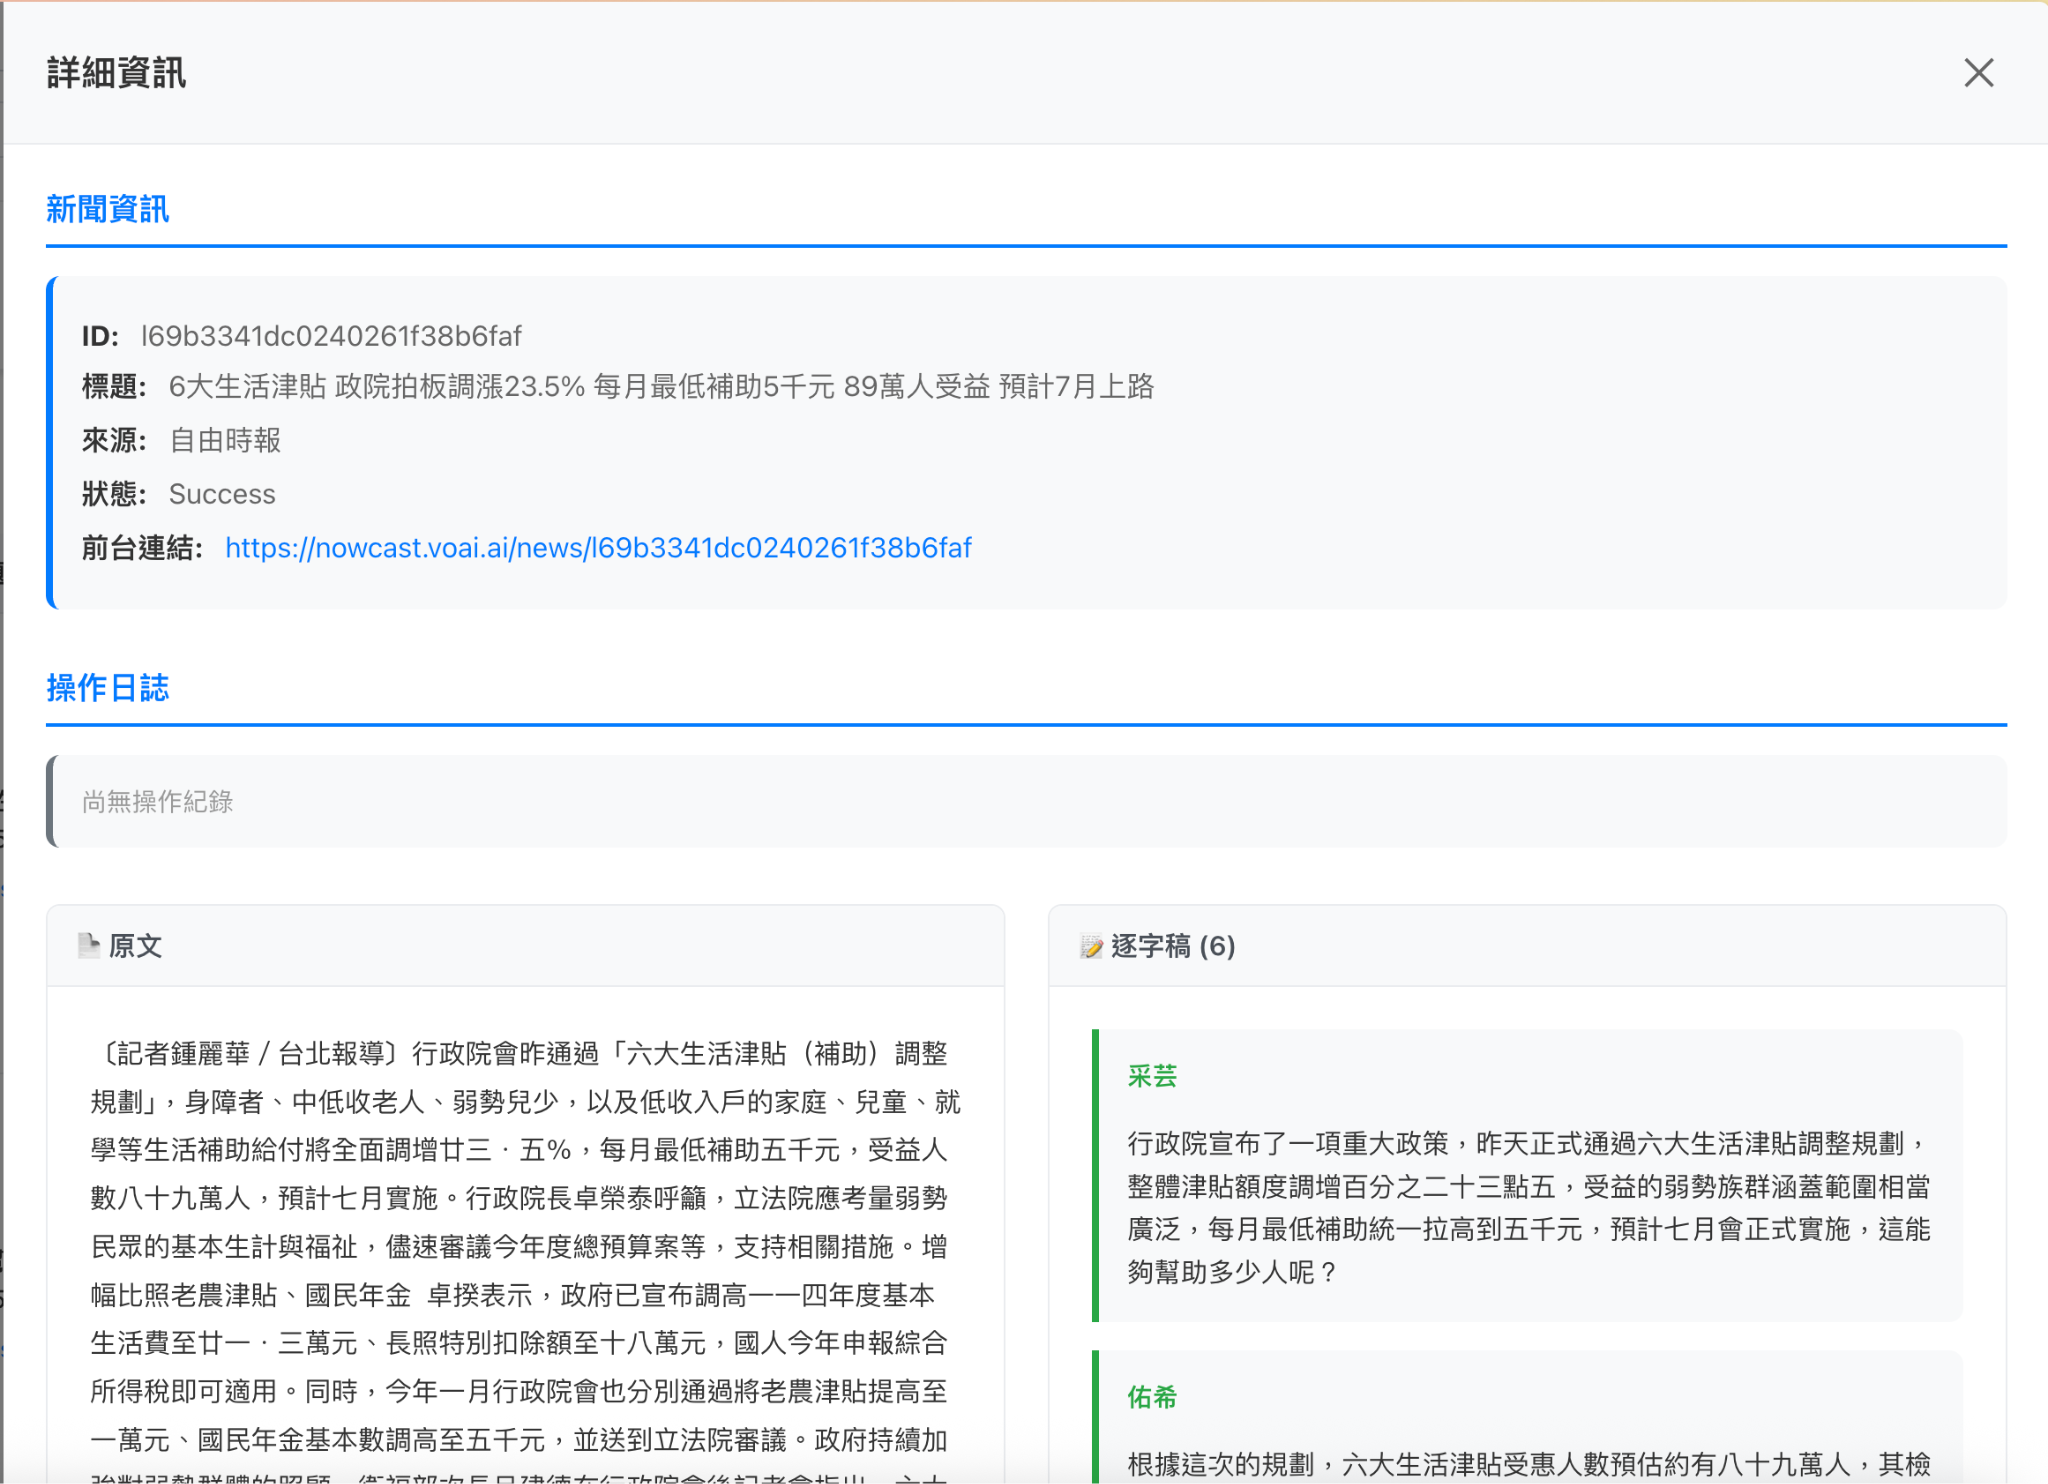Click the 新聞資訊 section heading
The image size is (2048, 1484).
coord(108,209)
